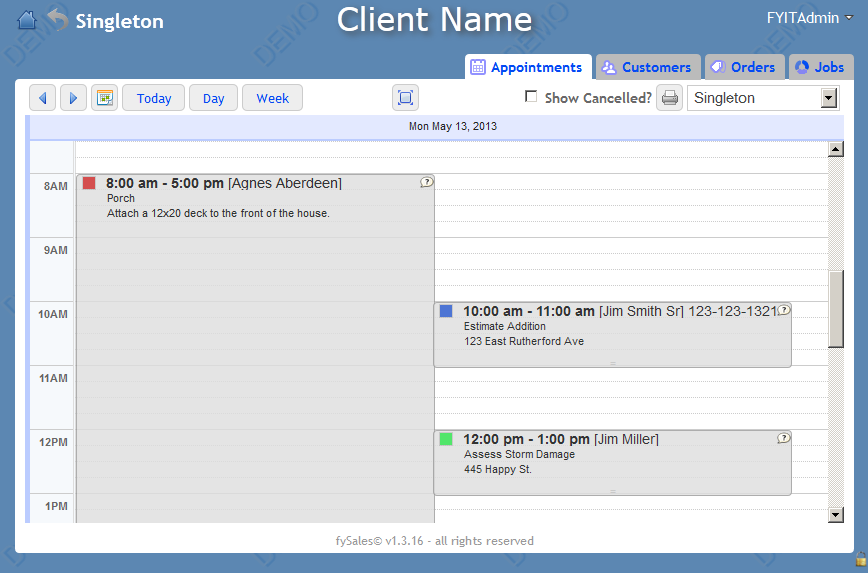Click the Singleton title in header
The height and width of the screenshot is (573, 868).
[x=120, y=22]
